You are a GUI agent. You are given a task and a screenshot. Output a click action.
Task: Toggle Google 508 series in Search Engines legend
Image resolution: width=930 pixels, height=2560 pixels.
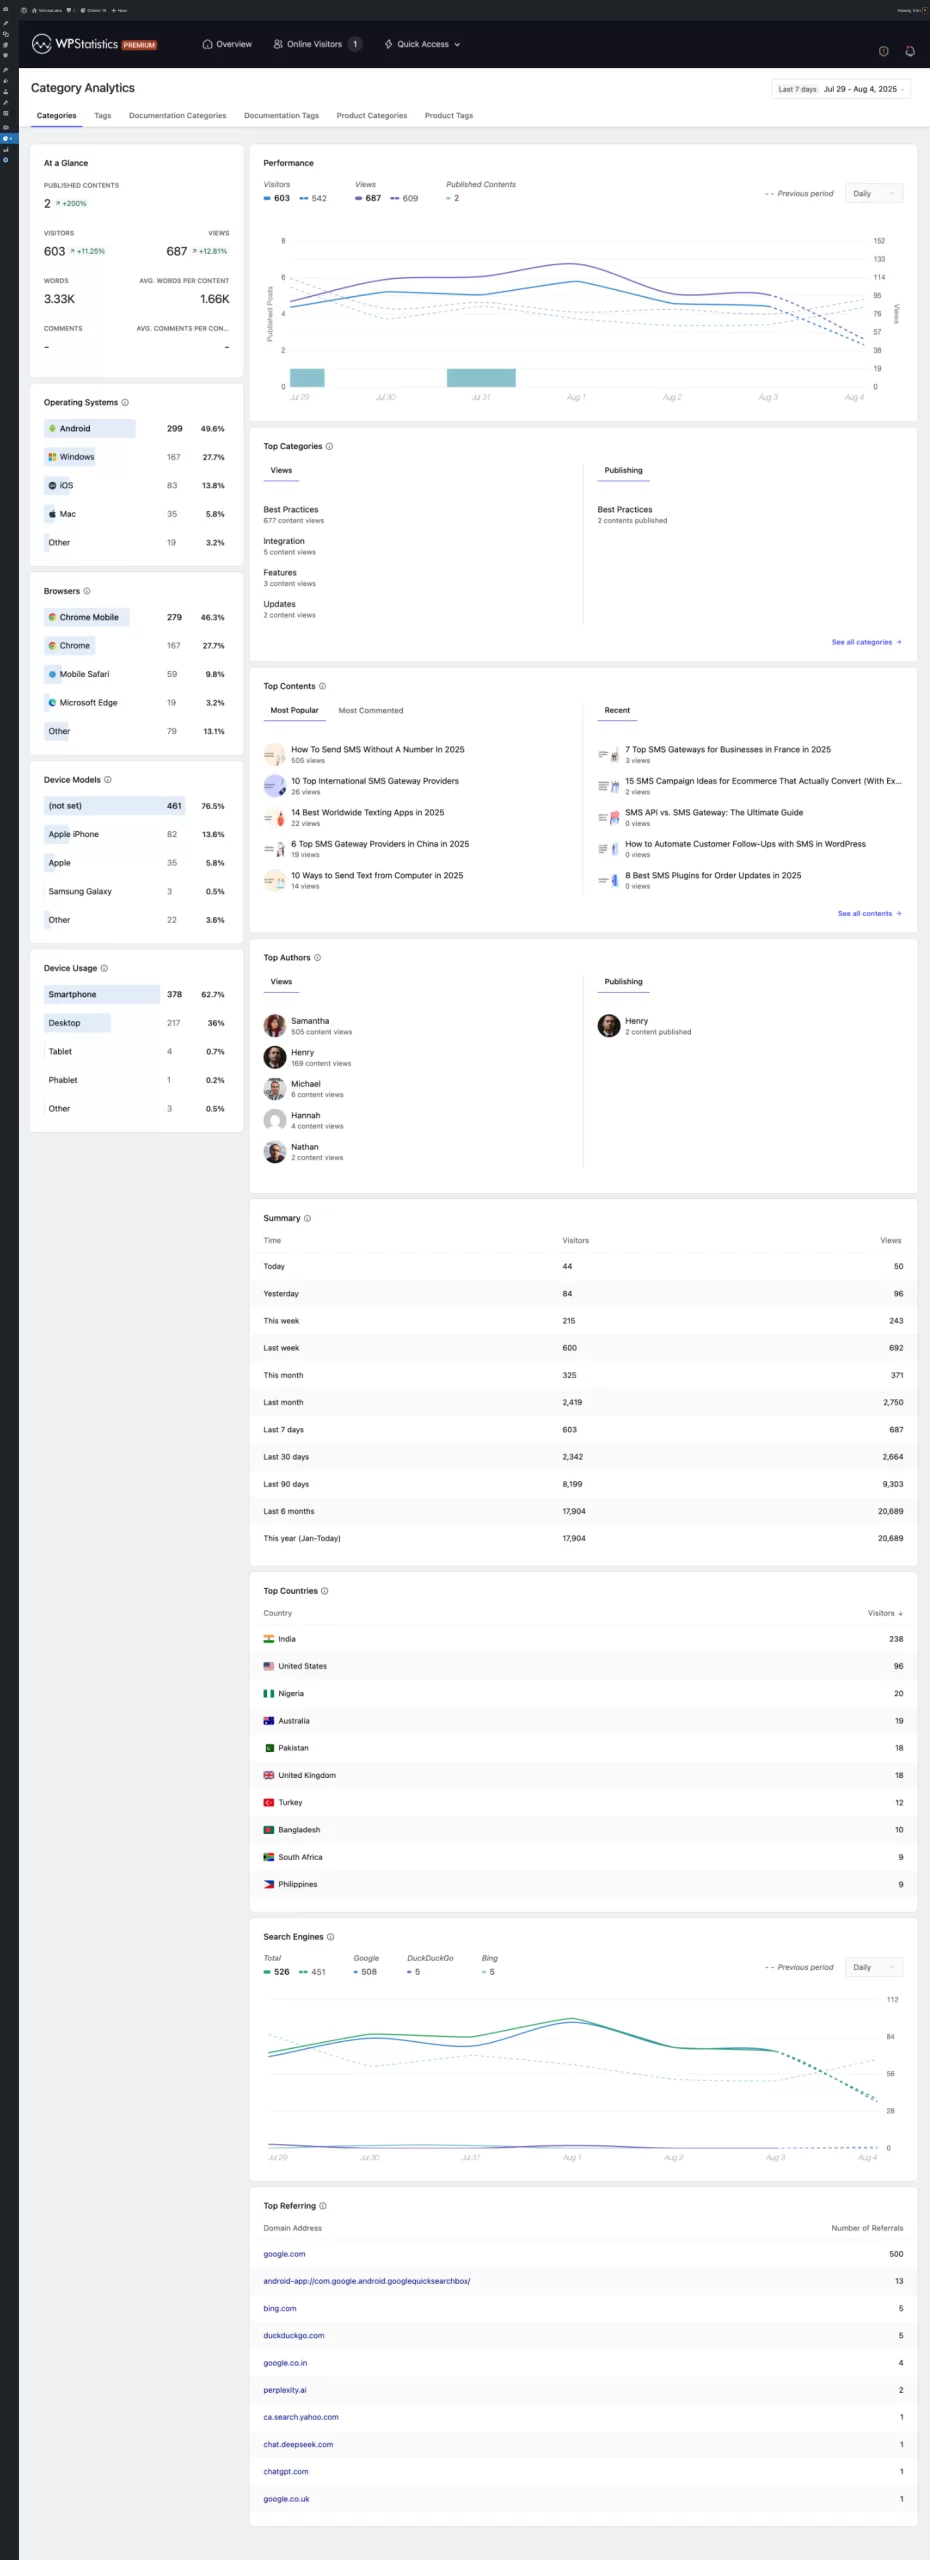pos(365,1972)
